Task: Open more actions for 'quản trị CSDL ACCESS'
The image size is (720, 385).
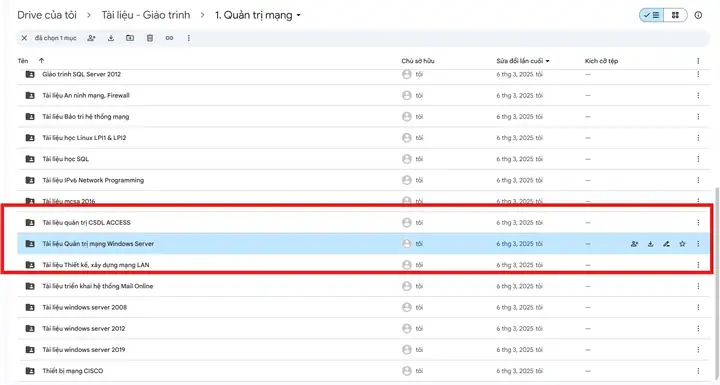Action: tap(698, 223)
